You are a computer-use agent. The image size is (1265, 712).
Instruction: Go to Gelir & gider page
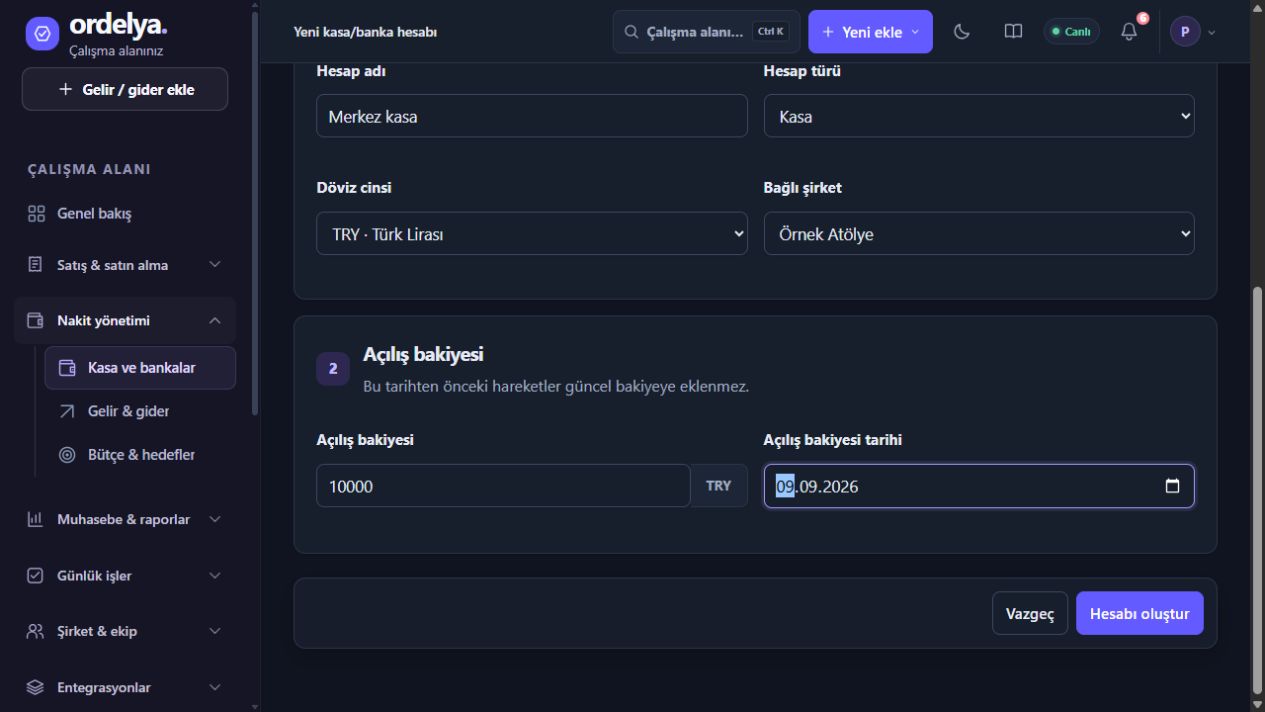coord(140,411)
